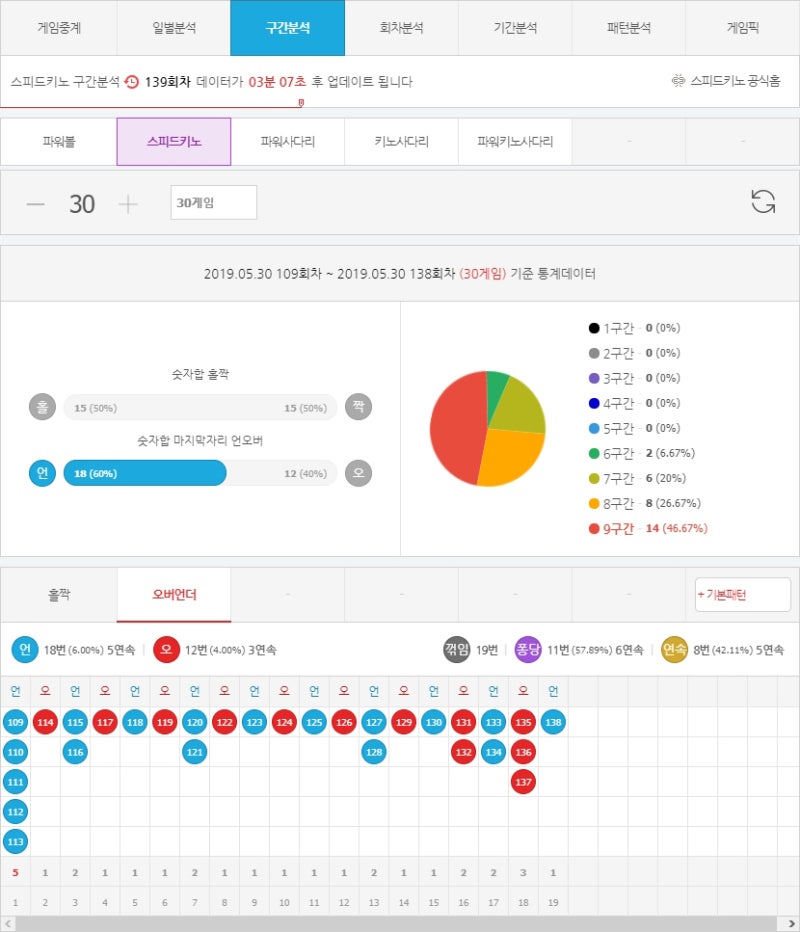This screenshot has height=932, width=800.
Task: Click the red 9구간 legend entry
Action: click(648, 528)
